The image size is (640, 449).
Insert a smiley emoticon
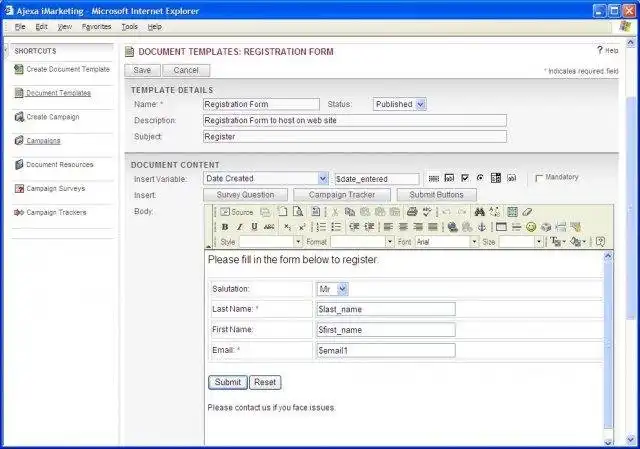(531, 227)
